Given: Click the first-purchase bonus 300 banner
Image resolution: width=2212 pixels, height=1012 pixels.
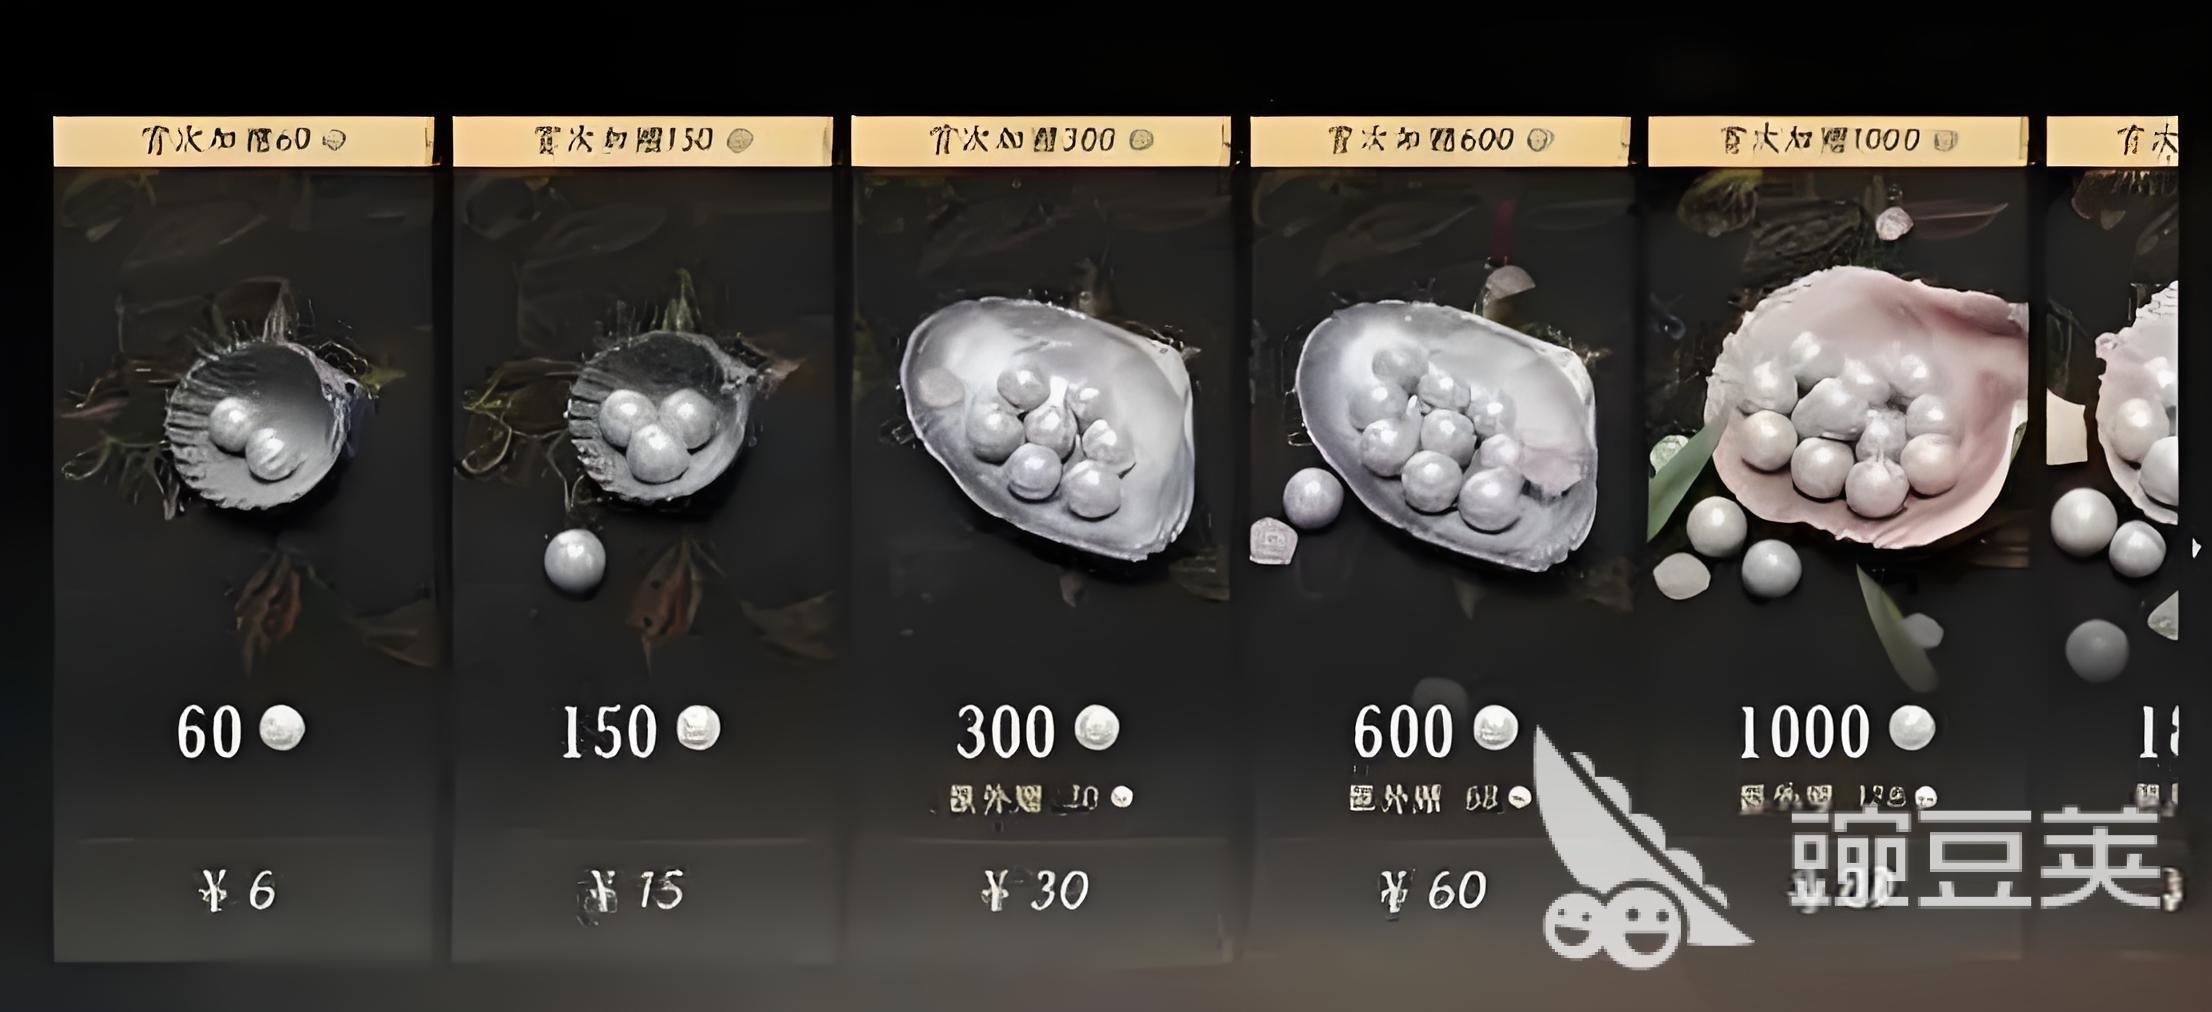Looking at the screenshot, I should [1041, 141].
